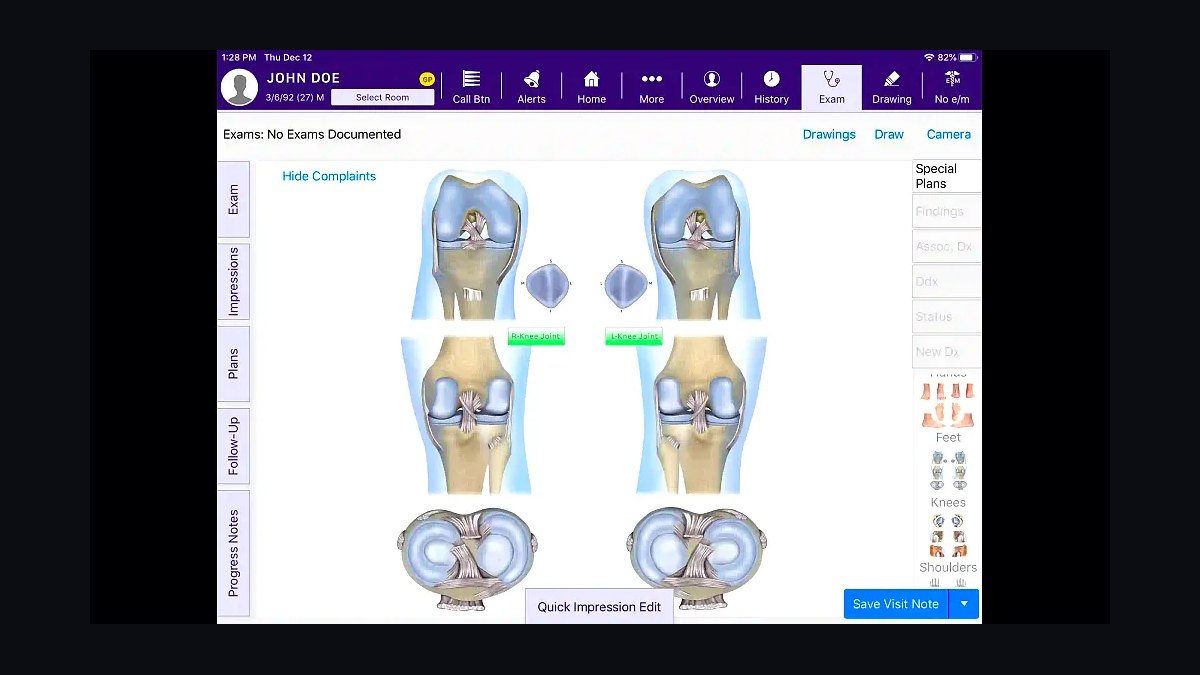Select the L-Knee Joint green label
Screen dimensions: 1200x675
633,337
